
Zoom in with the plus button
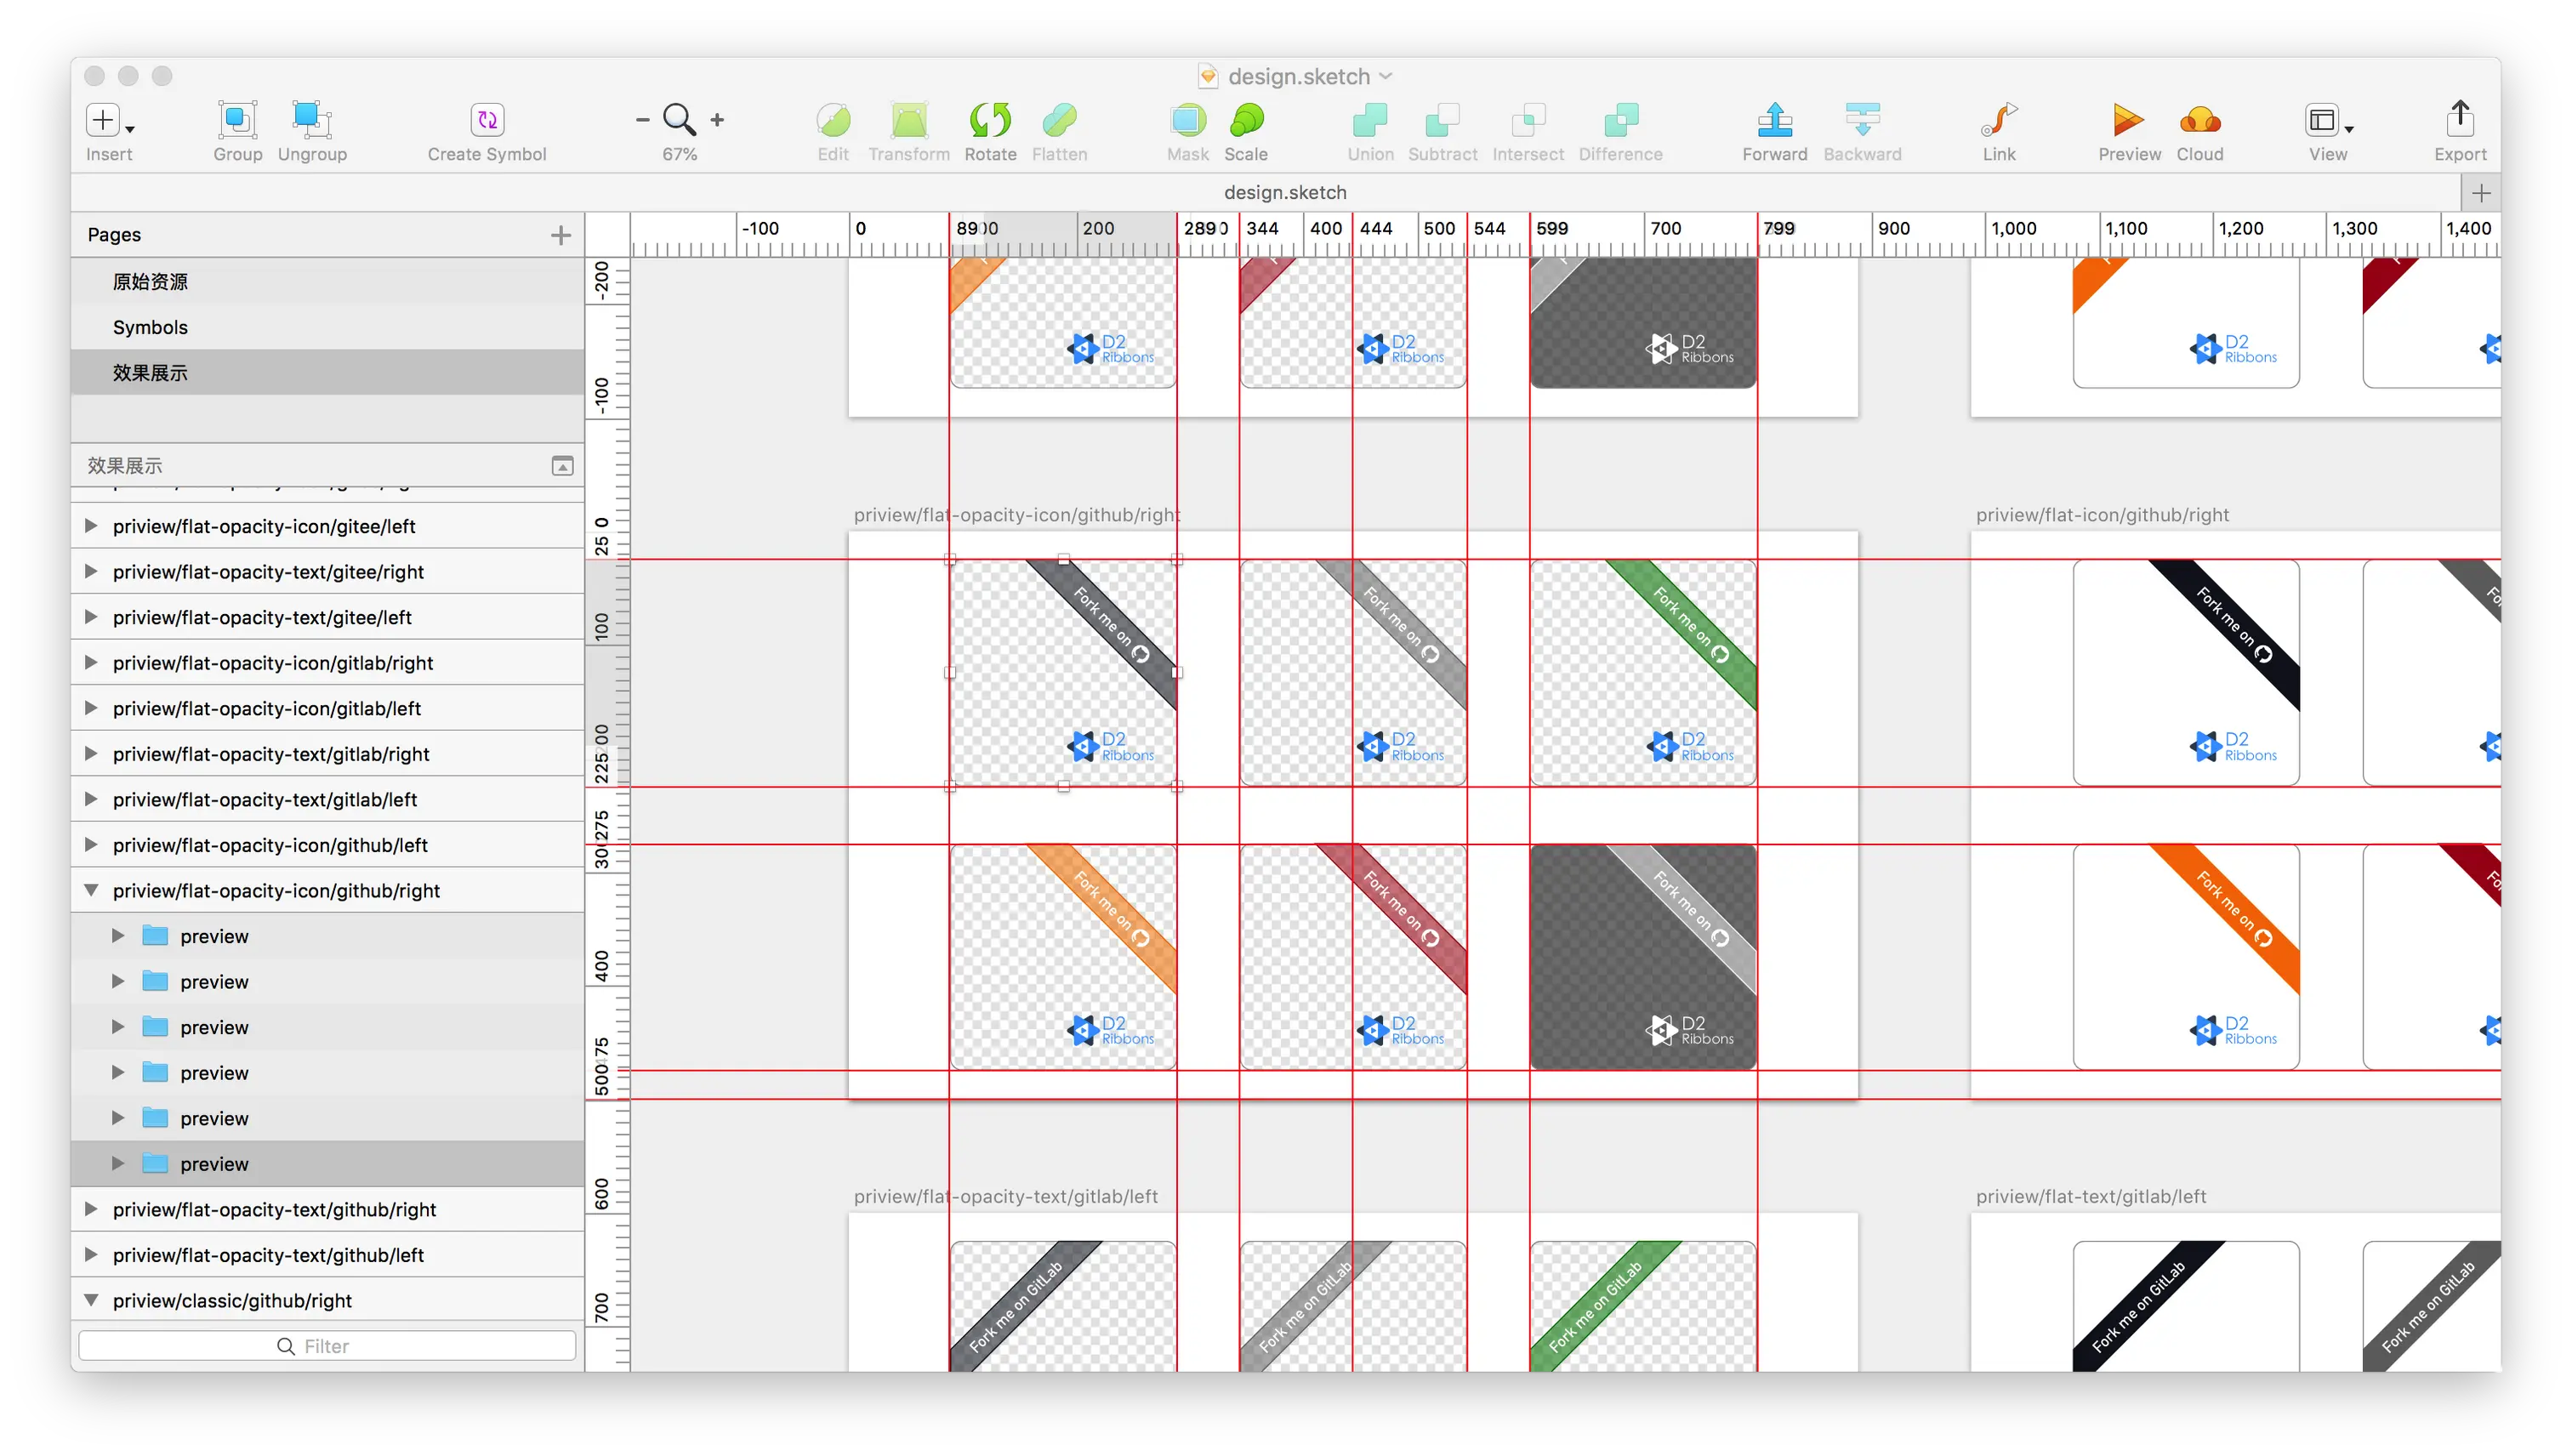click(x=717, y=120)
